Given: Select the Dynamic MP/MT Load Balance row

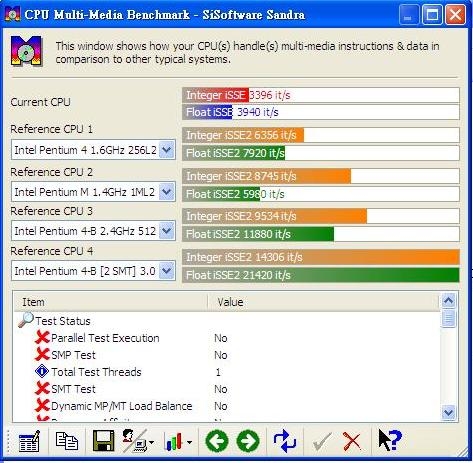Looking at the screenshot, I should coord(227,406).
